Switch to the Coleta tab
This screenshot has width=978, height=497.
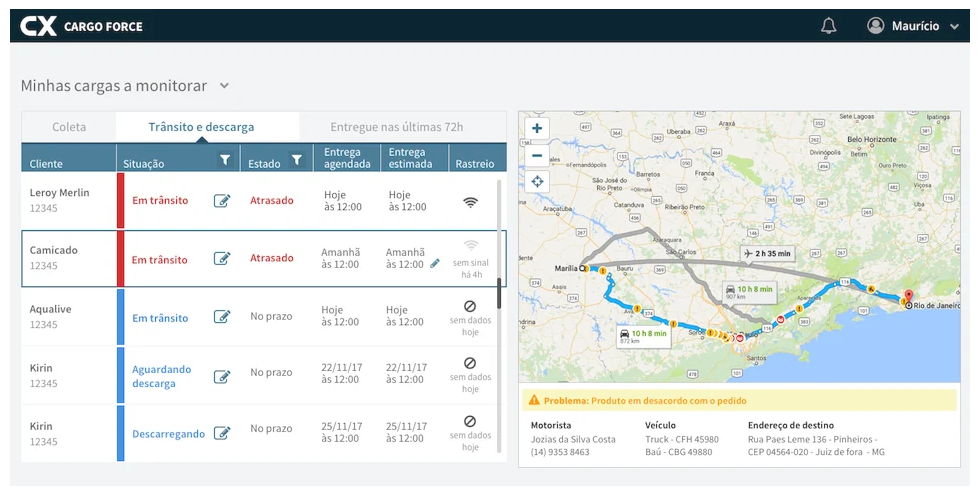coord(69,127)
